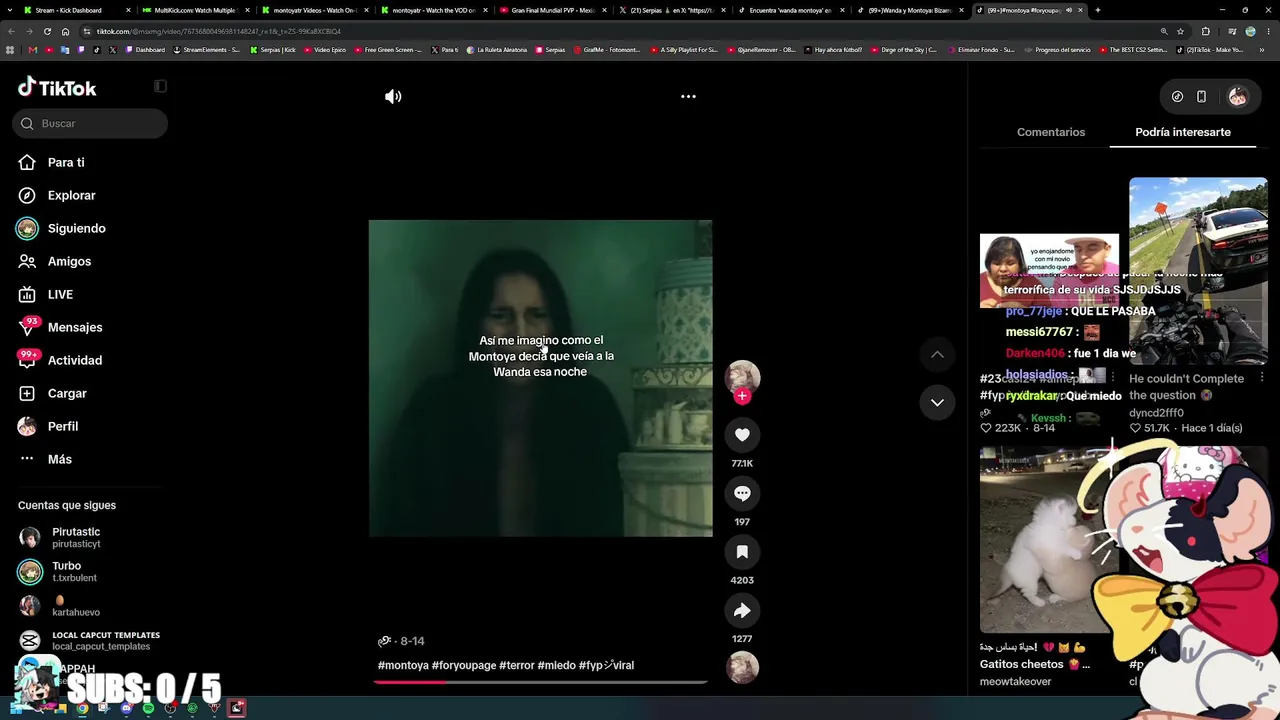1280x720 pixels.
Task: Like the video with the heart icon
Action: 742,435
